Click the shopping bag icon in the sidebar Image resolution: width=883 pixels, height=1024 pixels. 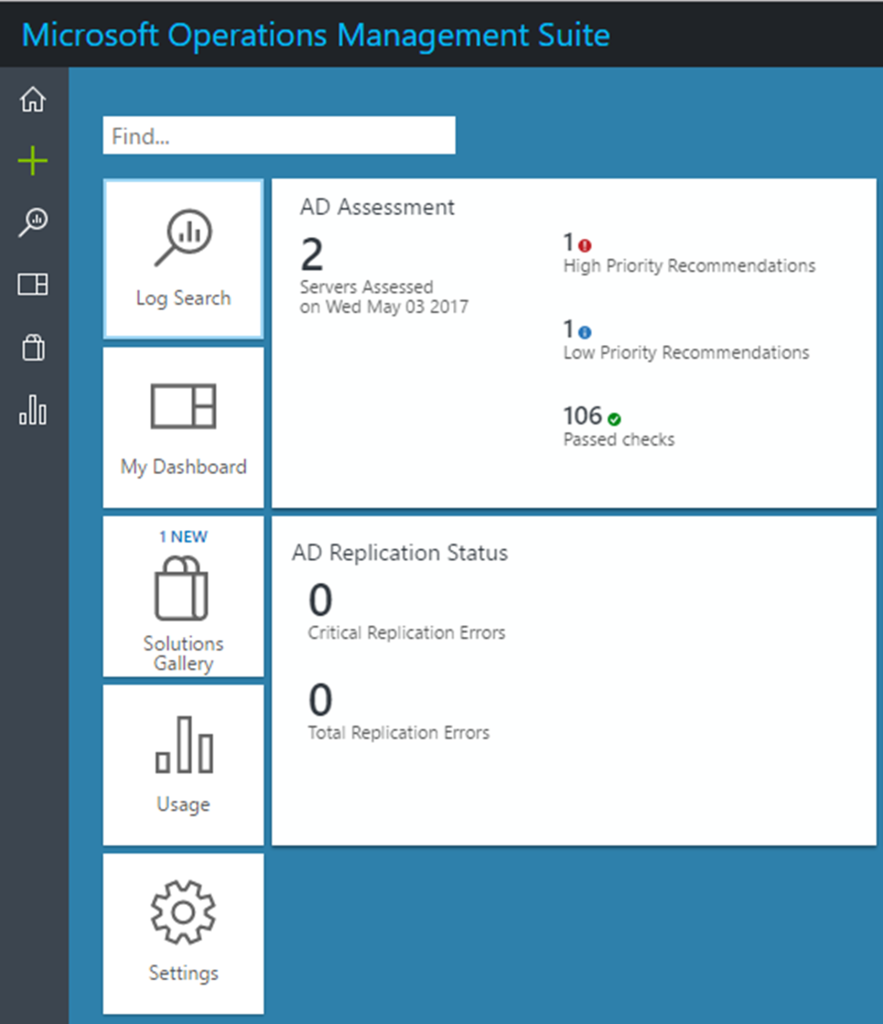coord(32,347)
